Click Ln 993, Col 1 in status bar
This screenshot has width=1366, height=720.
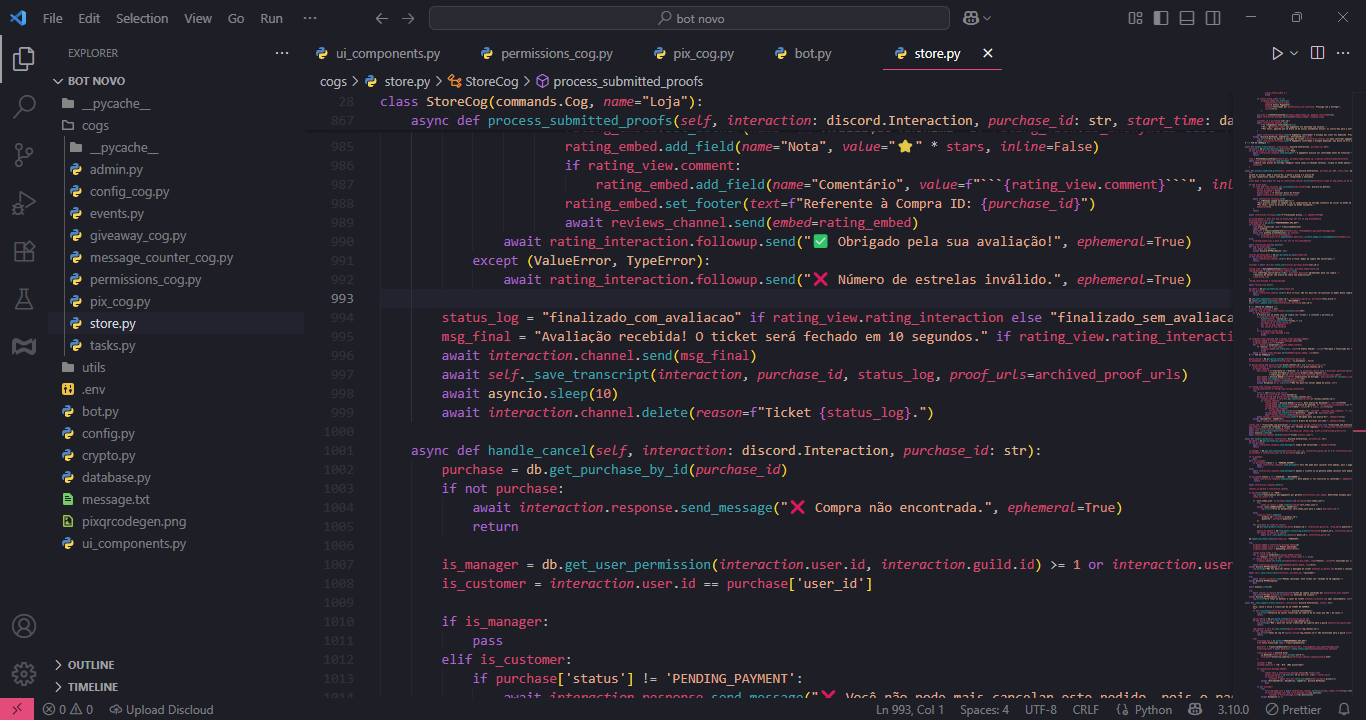pos(910,709)
